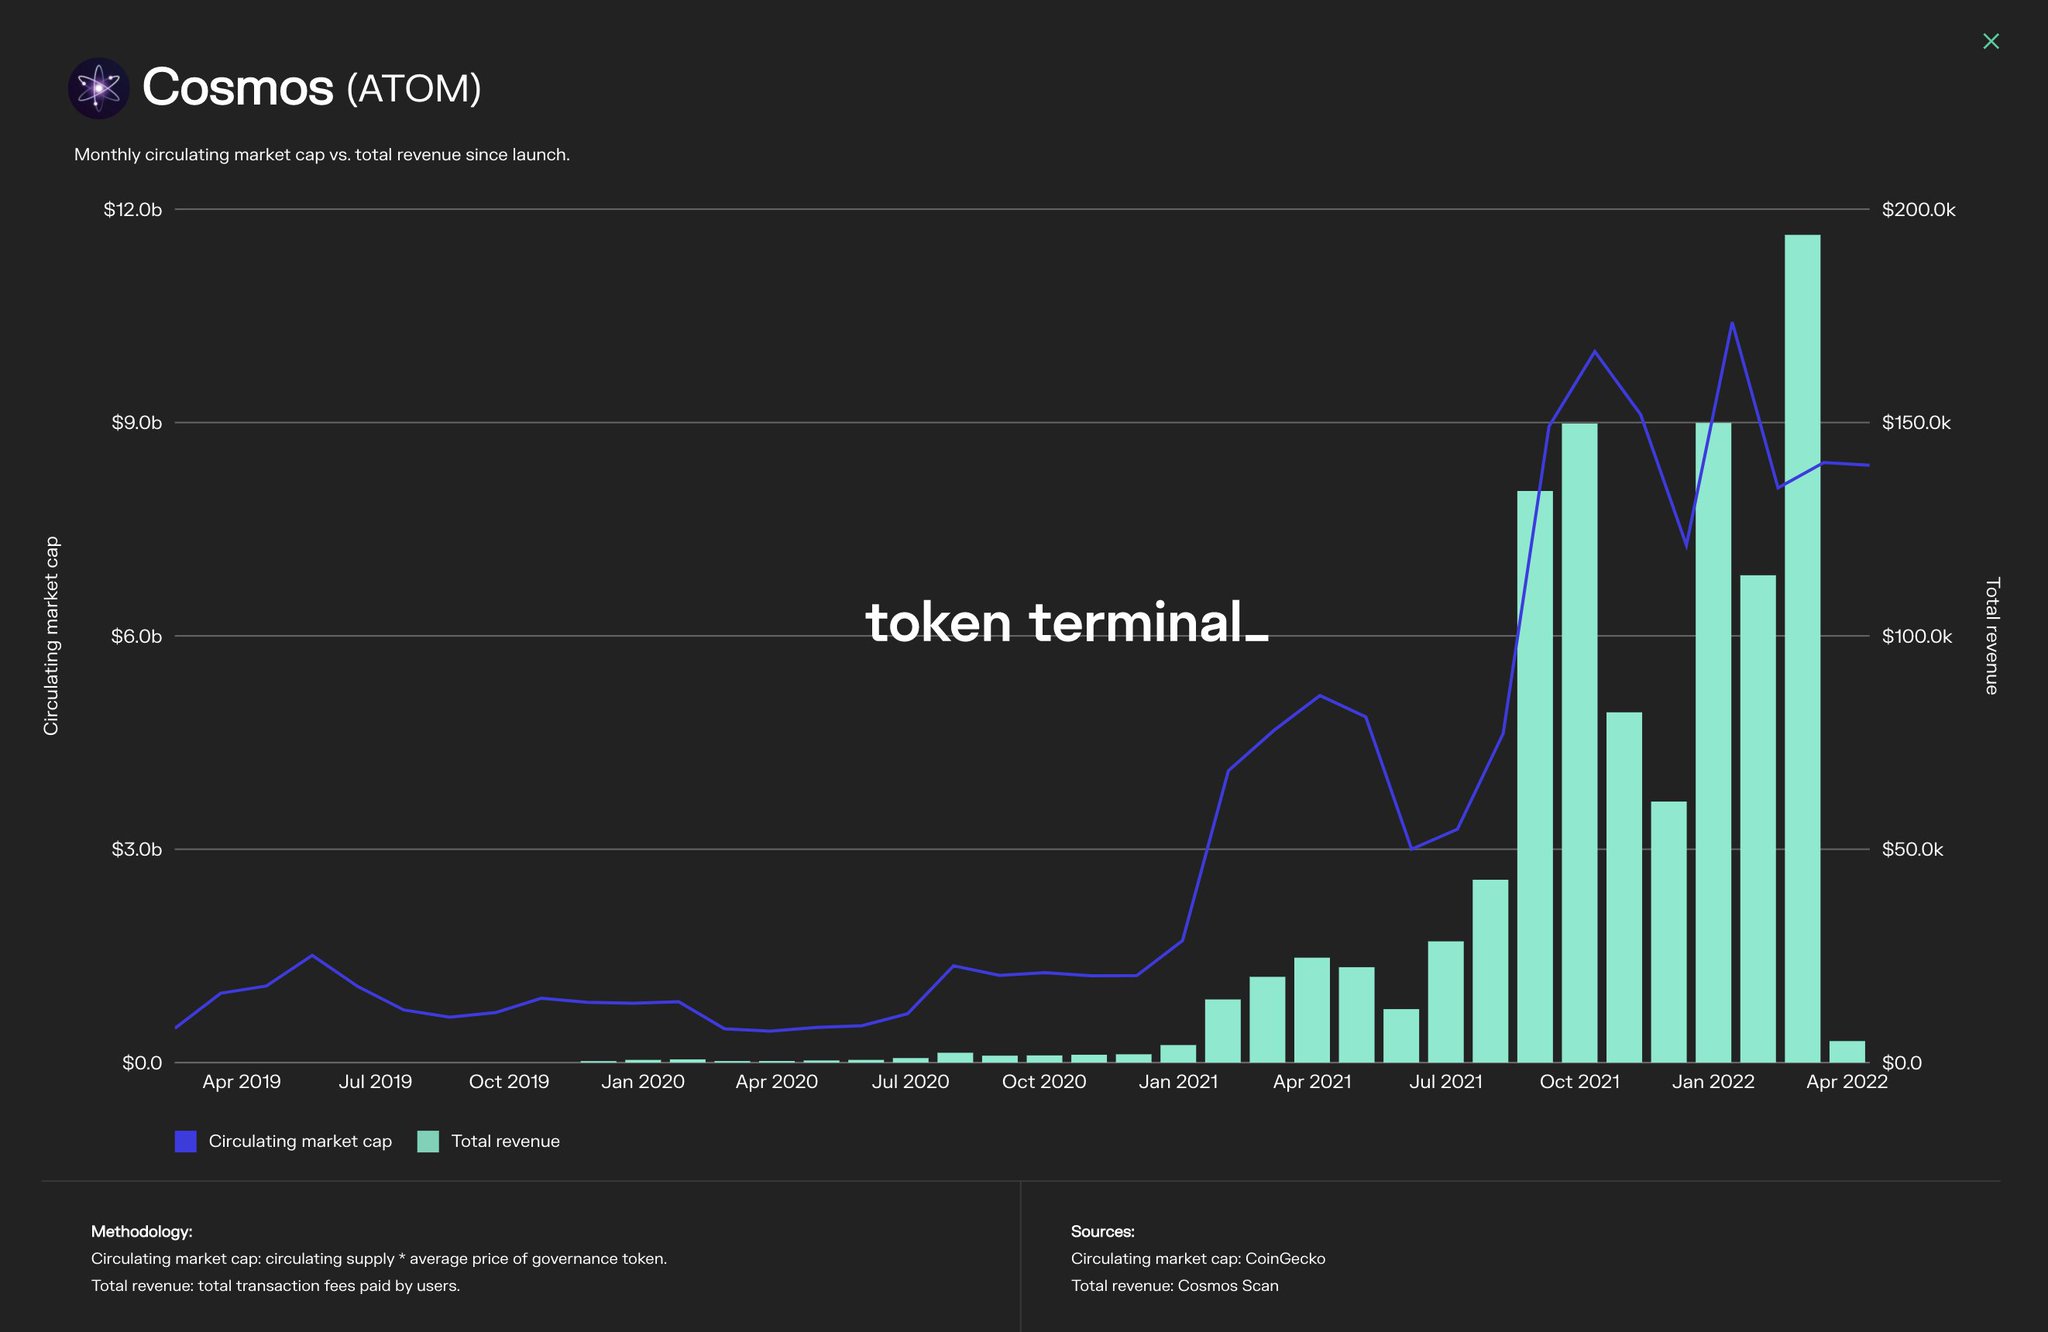Click the green close X icon
Screen dimensions: 2048x1332
[x=1991, y=42]
